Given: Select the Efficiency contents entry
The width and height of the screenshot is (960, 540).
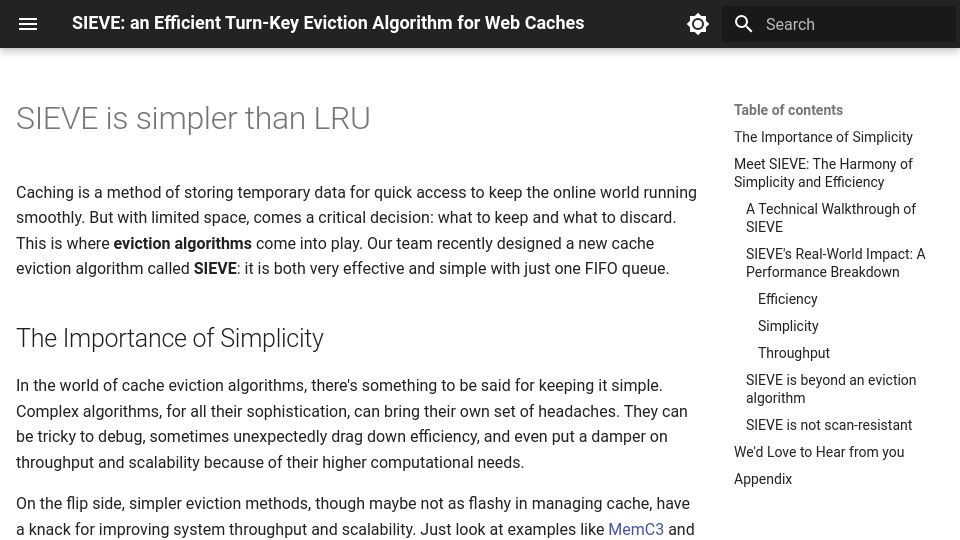Looking at the screenshot, I should coord(787,299).
